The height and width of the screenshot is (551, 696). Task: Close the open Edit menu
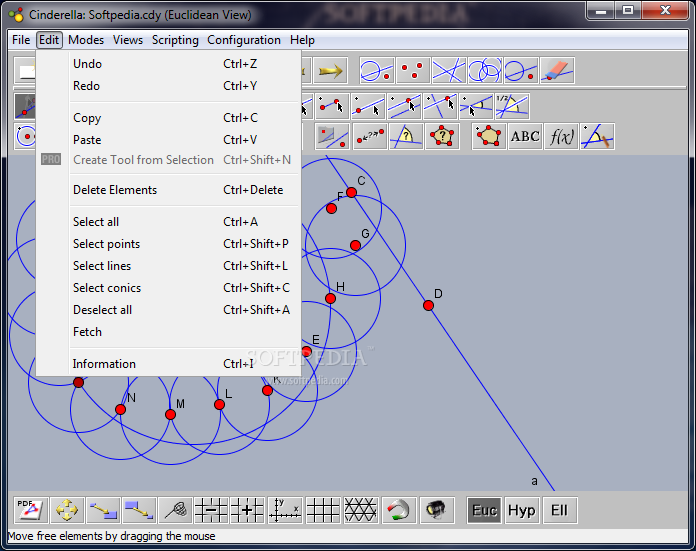click(x=49, y=40)
